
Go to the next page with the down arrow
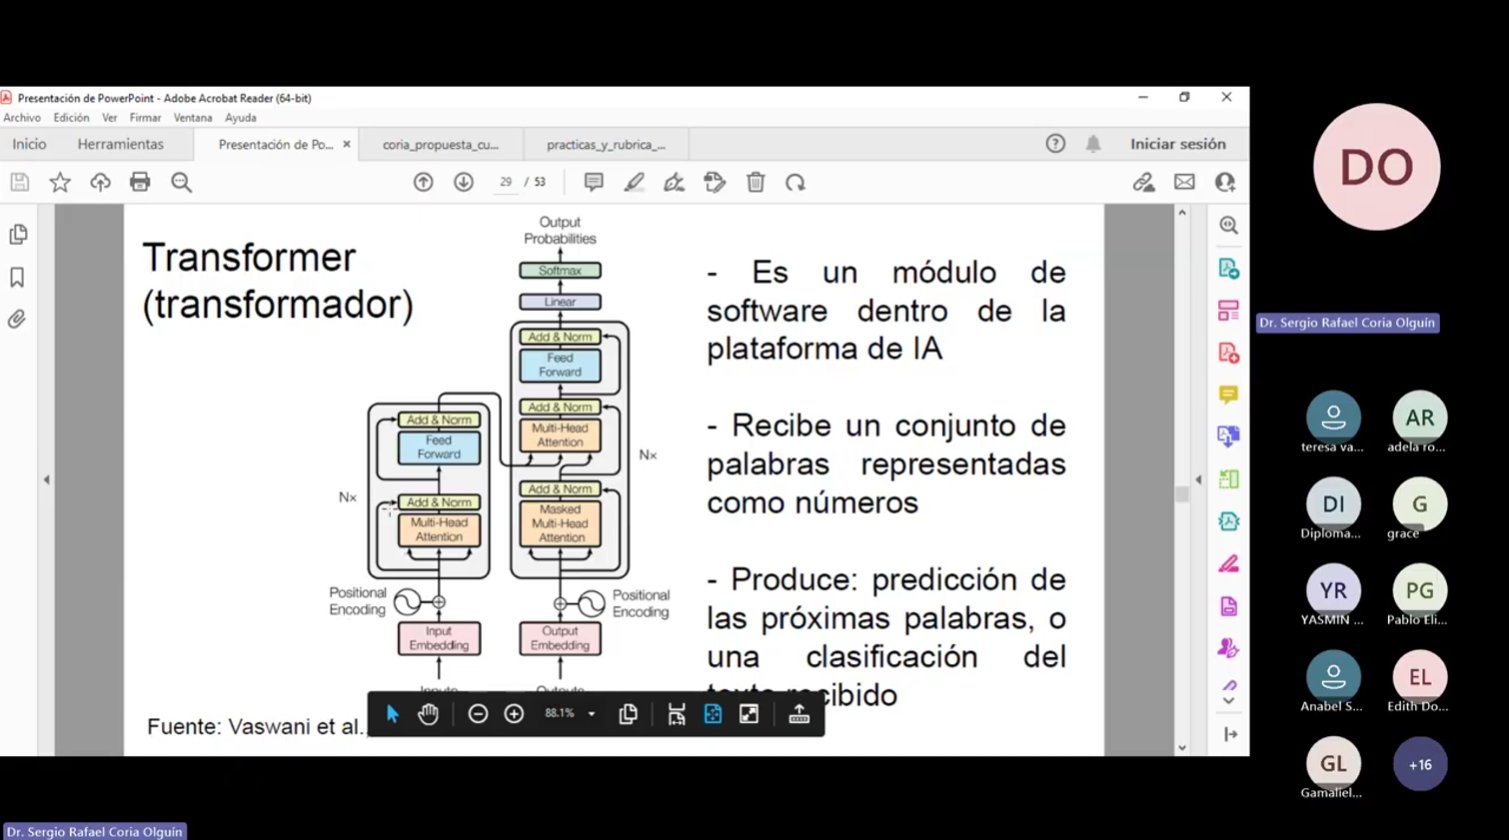[x=463, y=182]
